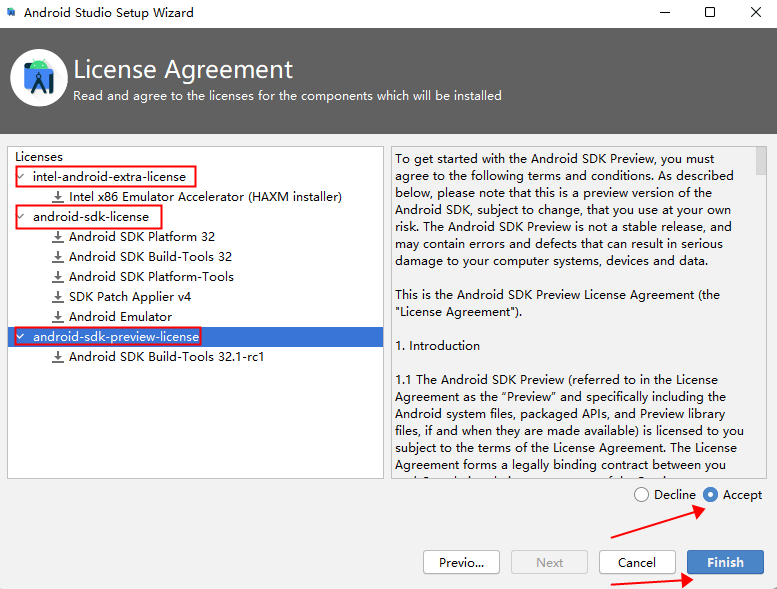777x589 pixels.
Task: Click download icon next to Android SDK Platform-Tools
Action: pos(58,277)
